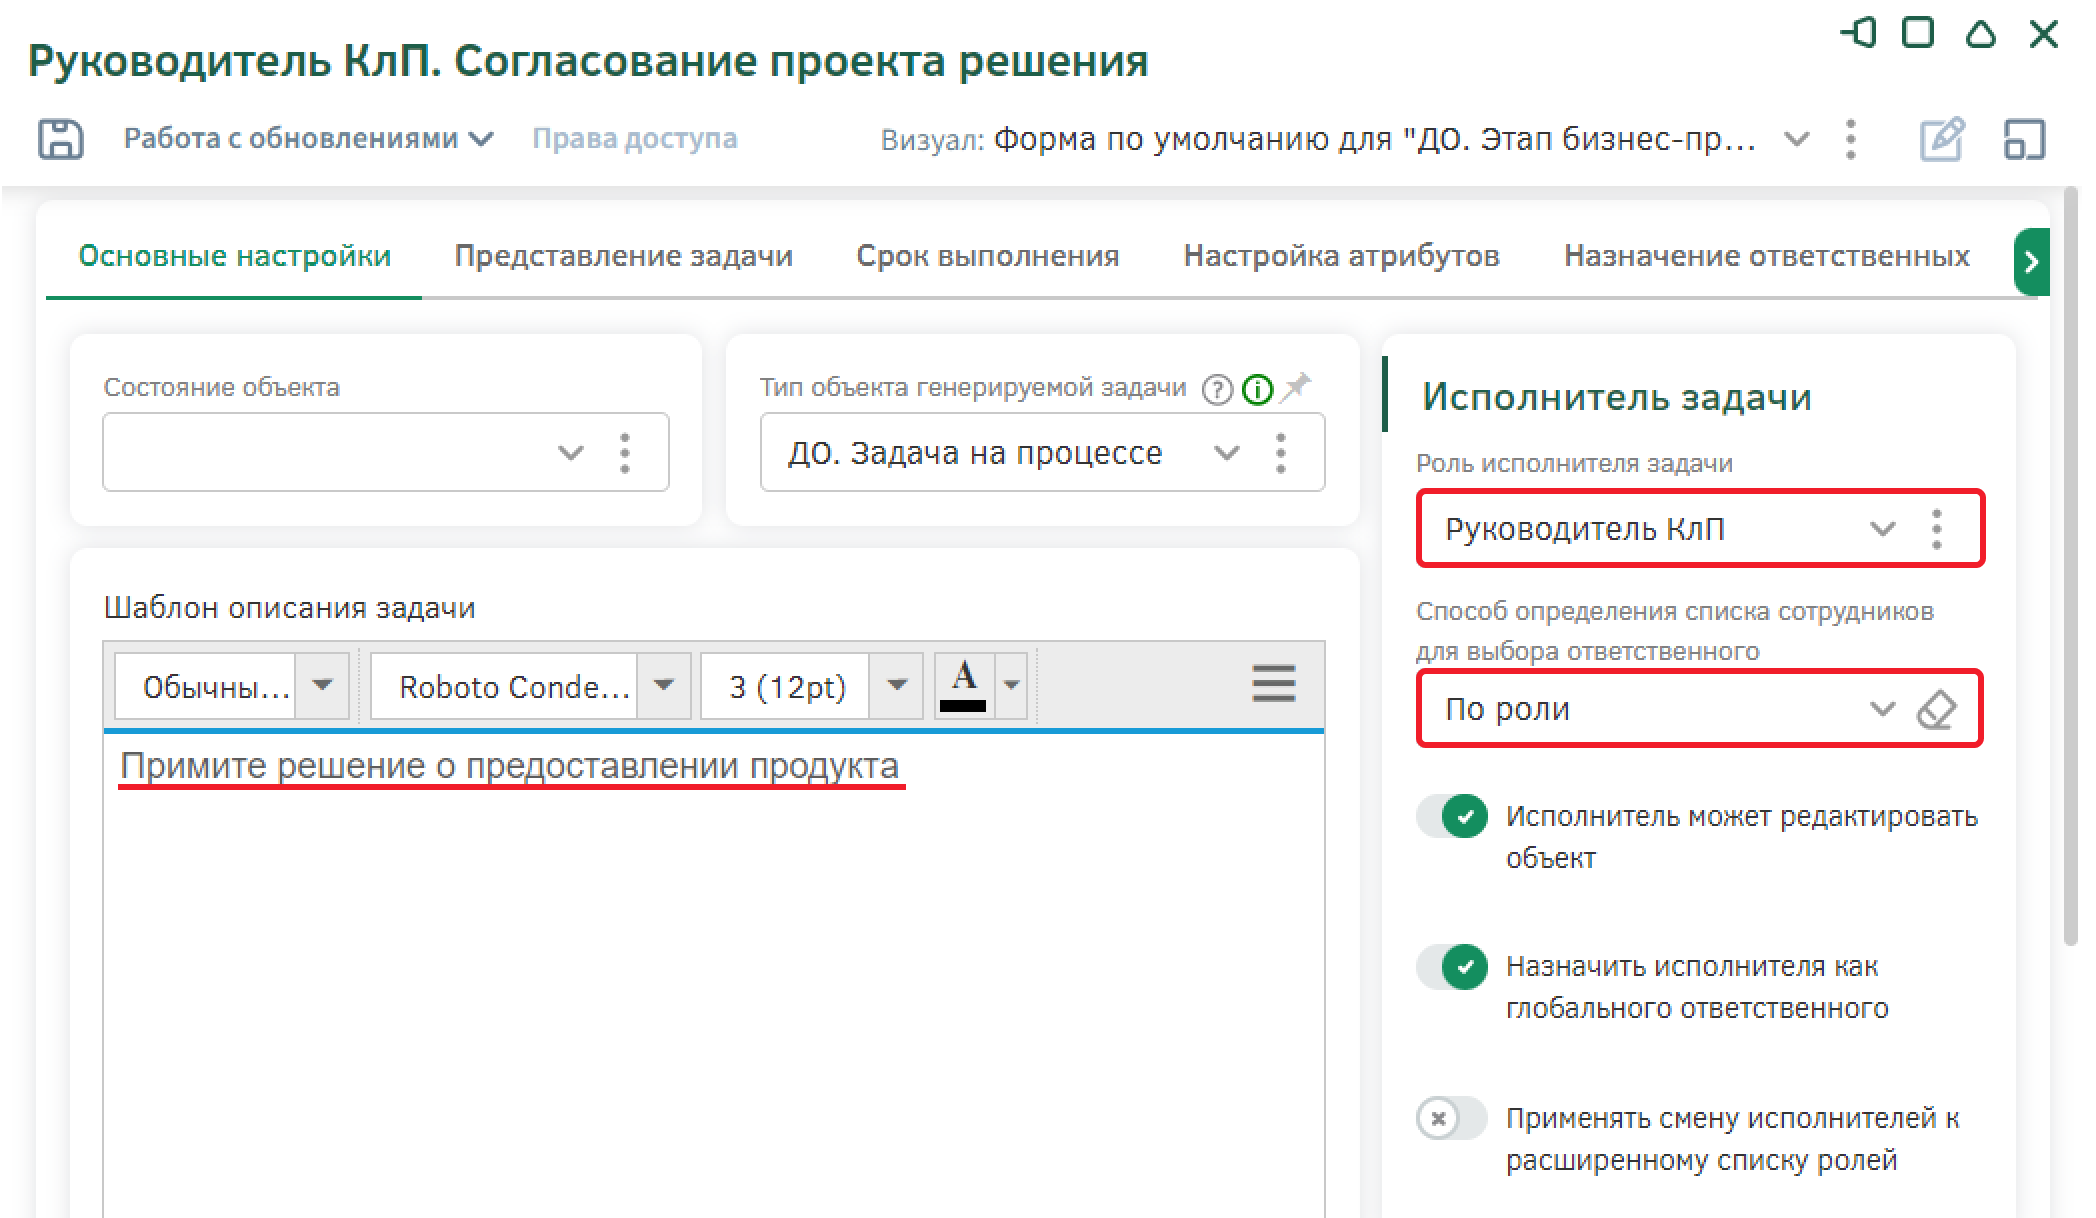Disable 'Исполнитель может редактировать объект' toggle
2096x1218 pixels.
1452,817
